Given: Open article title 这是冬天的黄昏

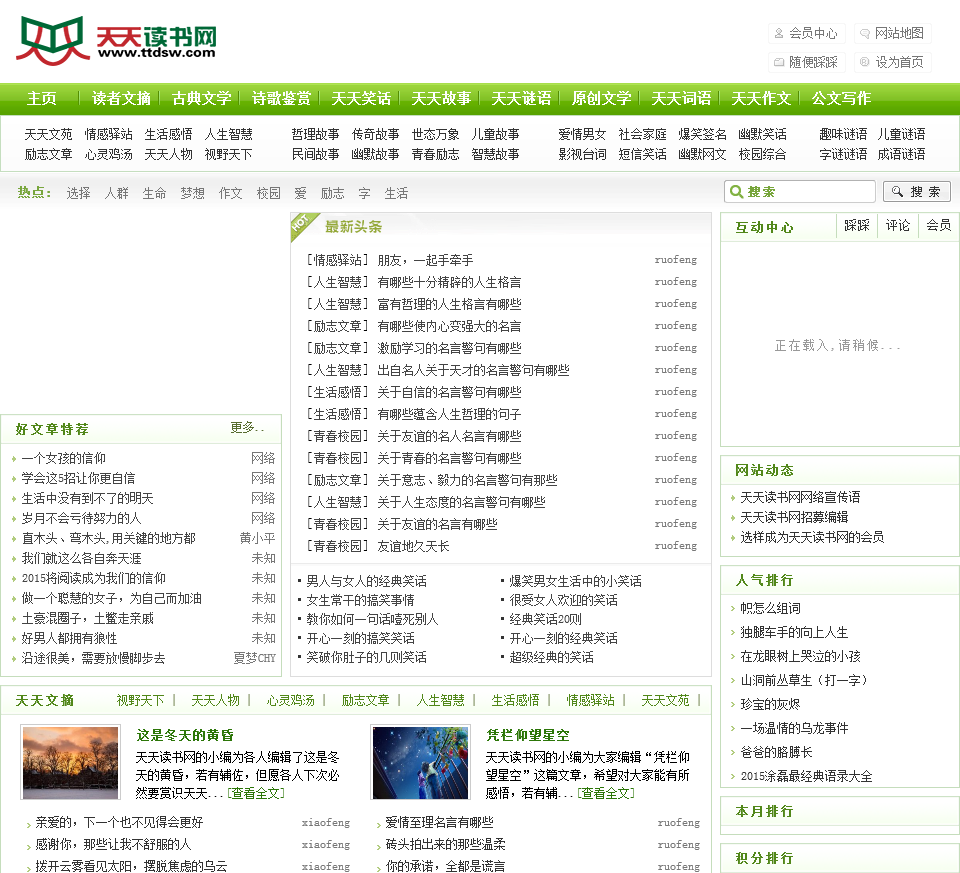Looking at the screenshot, I should click(x=185, y=735).
